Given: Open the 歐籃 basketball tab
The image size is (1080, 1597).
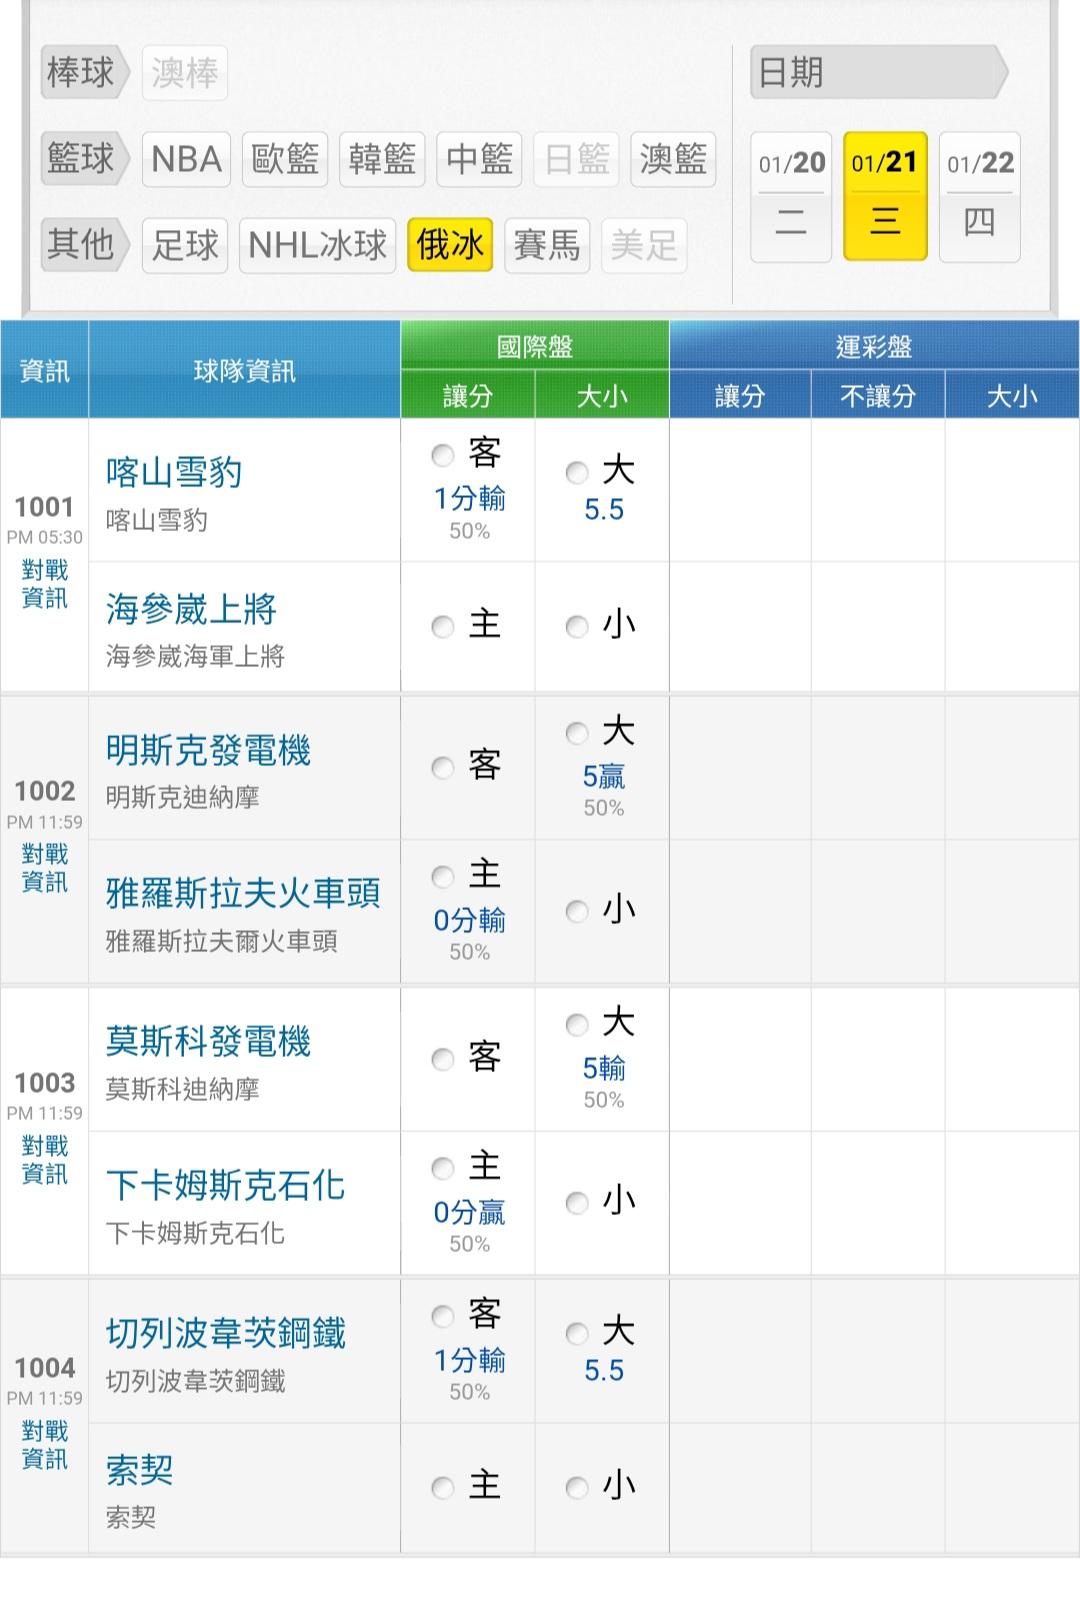Looking at the screenshot, I should pos(284,159).
